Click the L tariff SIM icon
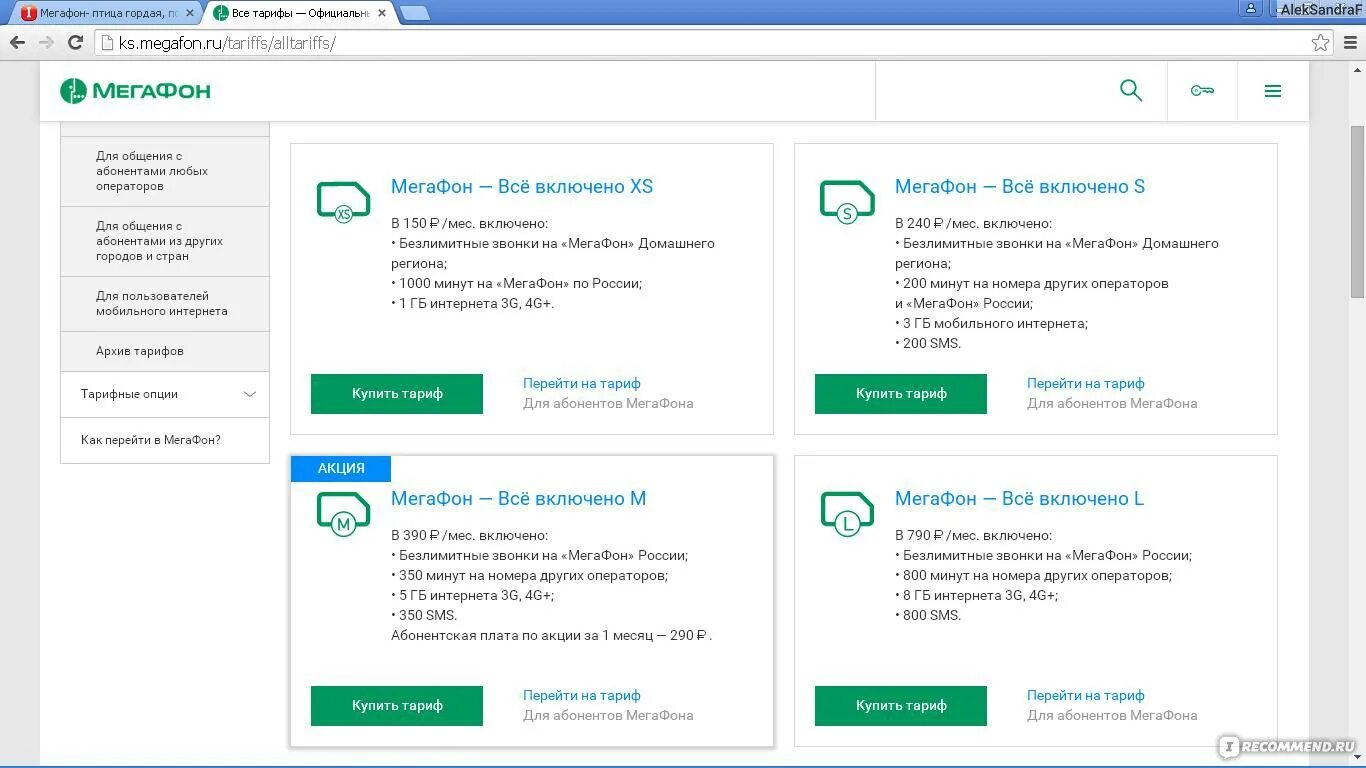 tap(847, 513)
